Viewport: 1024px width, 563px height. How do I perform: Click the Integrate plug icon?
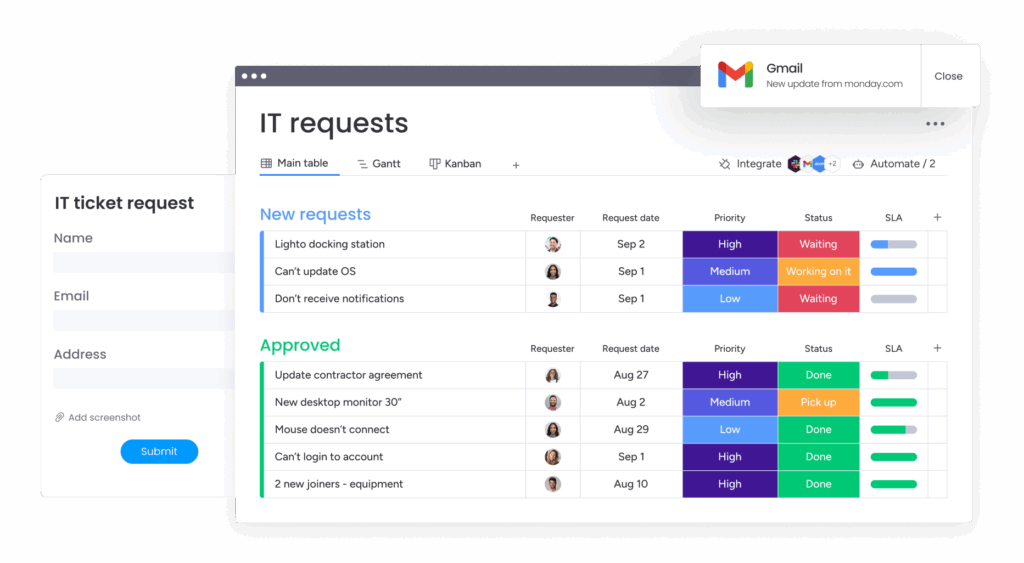[724, 164]
